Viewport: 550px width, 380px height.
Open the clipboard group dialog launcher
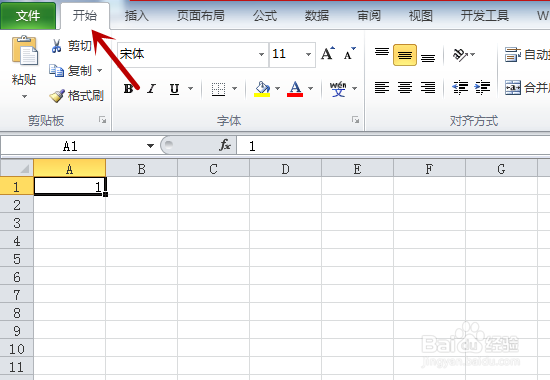click(x=102, y=120)
